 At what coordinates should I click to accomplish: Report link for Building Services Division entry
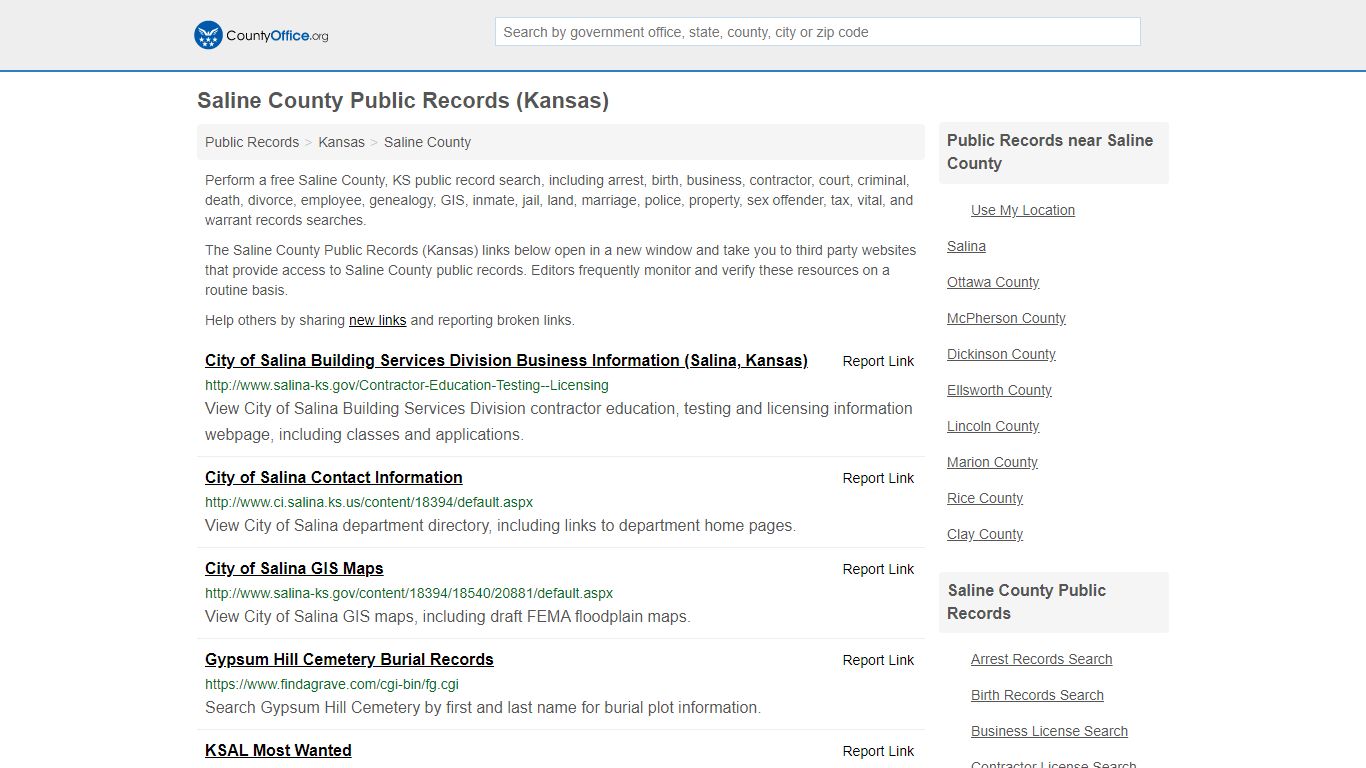click(x=878, y=361)
